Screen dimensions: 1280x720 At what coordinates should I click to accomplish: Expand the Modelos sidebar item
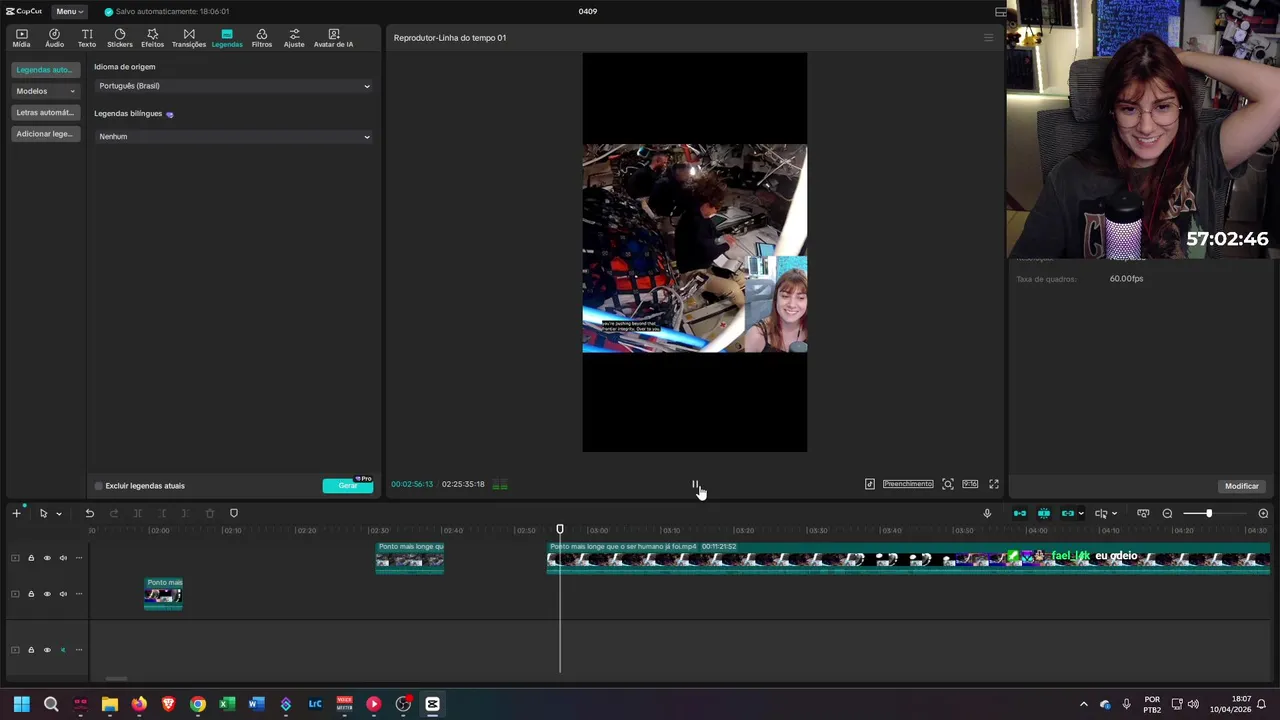[45, 91]
